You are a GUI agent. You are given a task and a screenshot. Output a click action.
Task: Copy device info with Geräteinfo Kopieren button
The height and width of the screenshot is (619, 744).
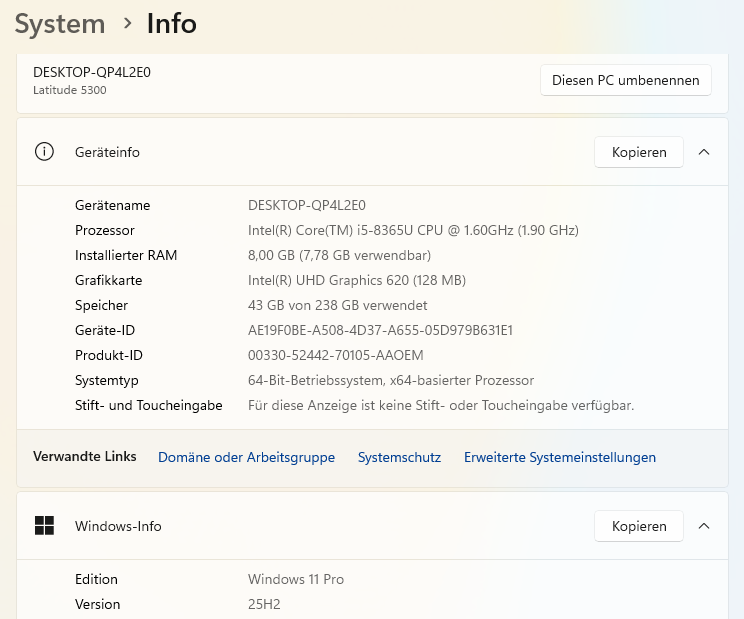coord(639,152)
